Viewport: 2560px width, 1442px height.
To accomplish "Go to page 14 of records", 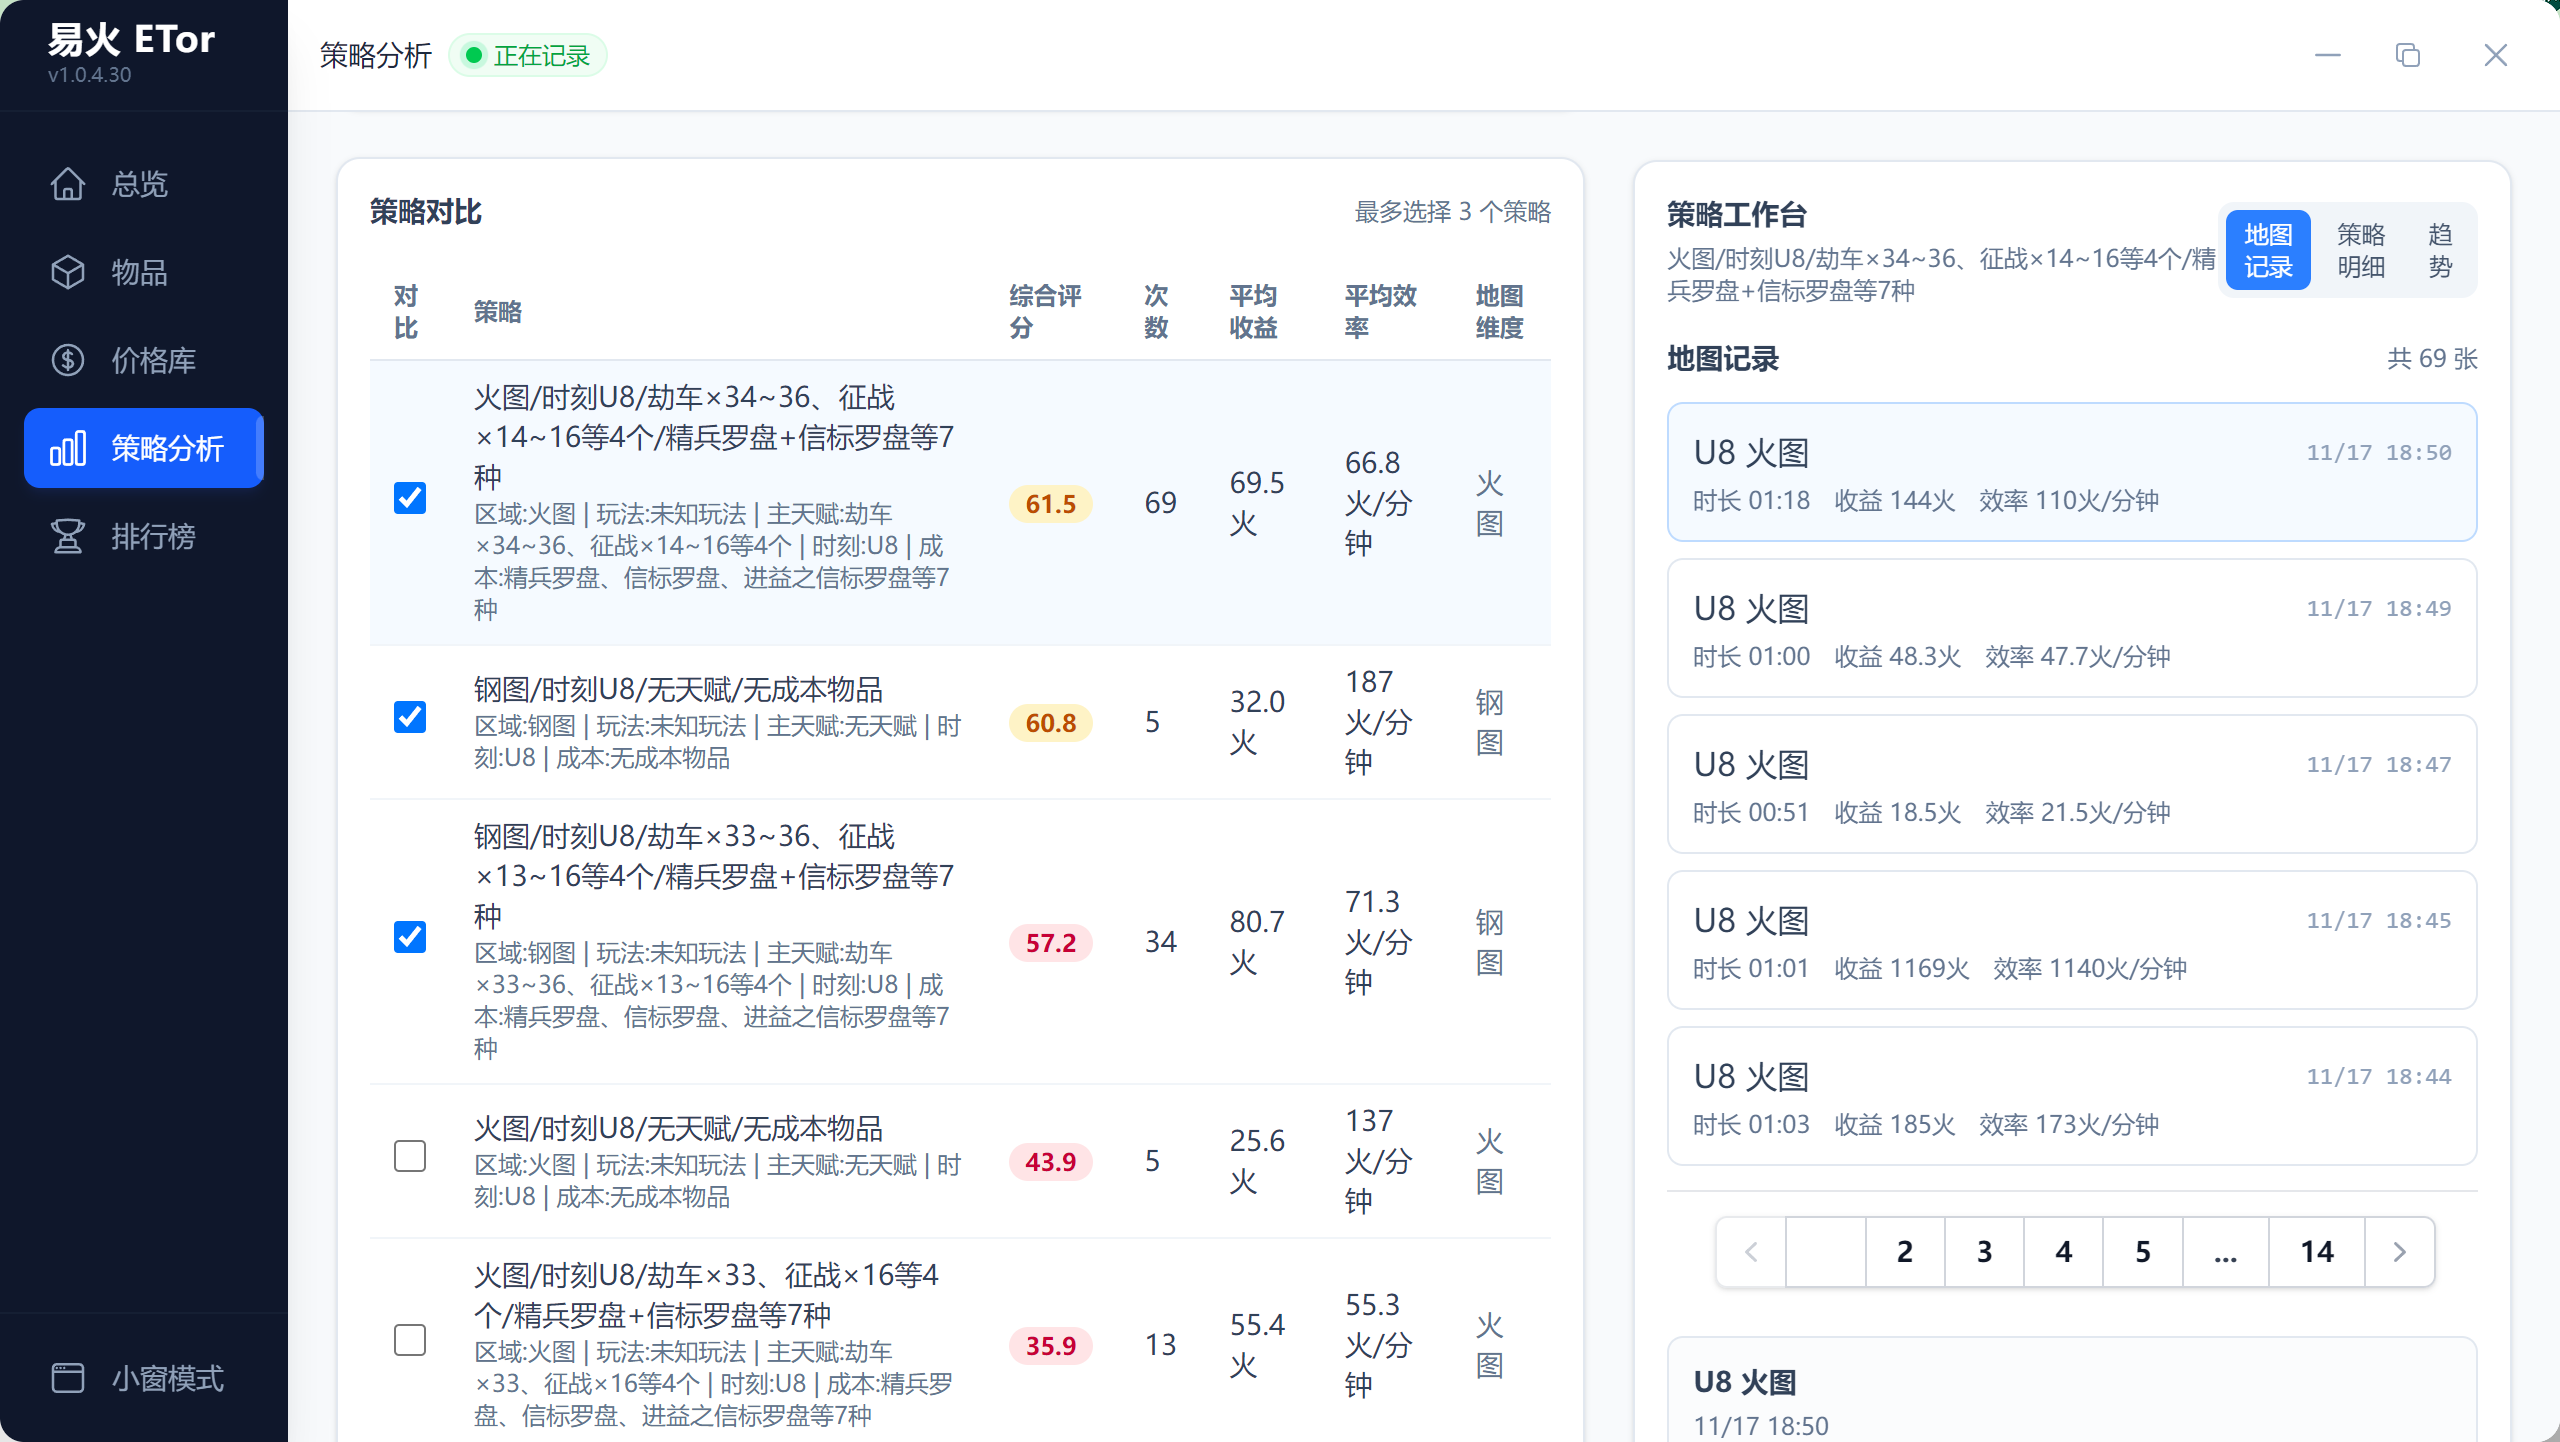I will point(2316,1251).
